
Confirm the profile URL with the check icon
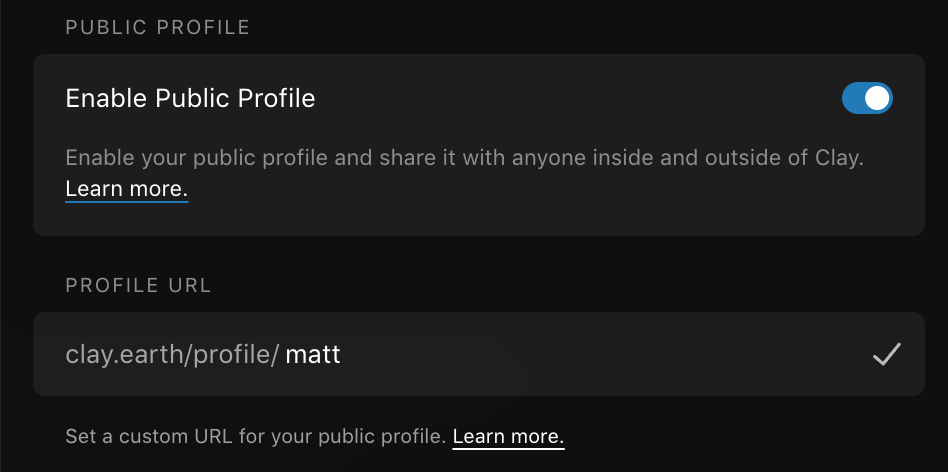click(x=886, y=354)
